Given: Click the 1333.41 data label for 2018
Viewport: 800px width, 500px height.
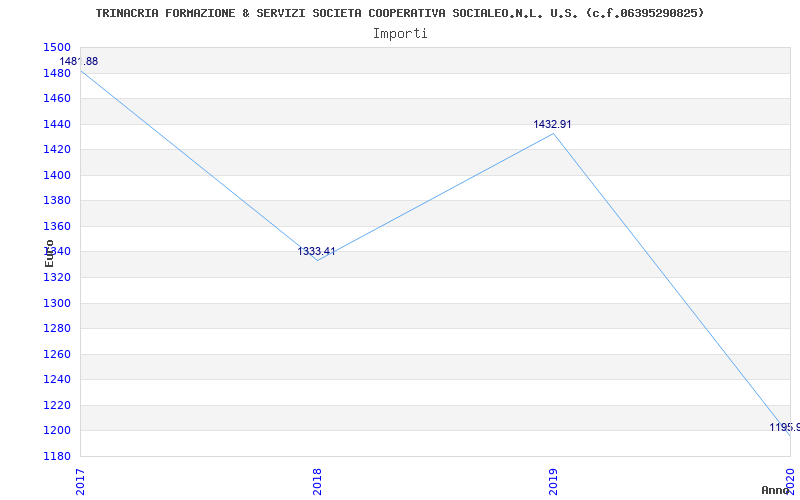Looking at the screenshot, I should tap(316, 251).
